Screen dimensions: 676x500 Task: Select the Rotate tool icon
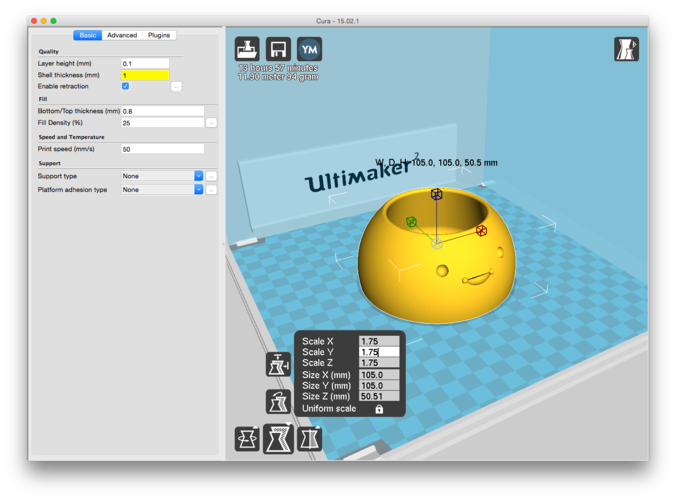247,439
